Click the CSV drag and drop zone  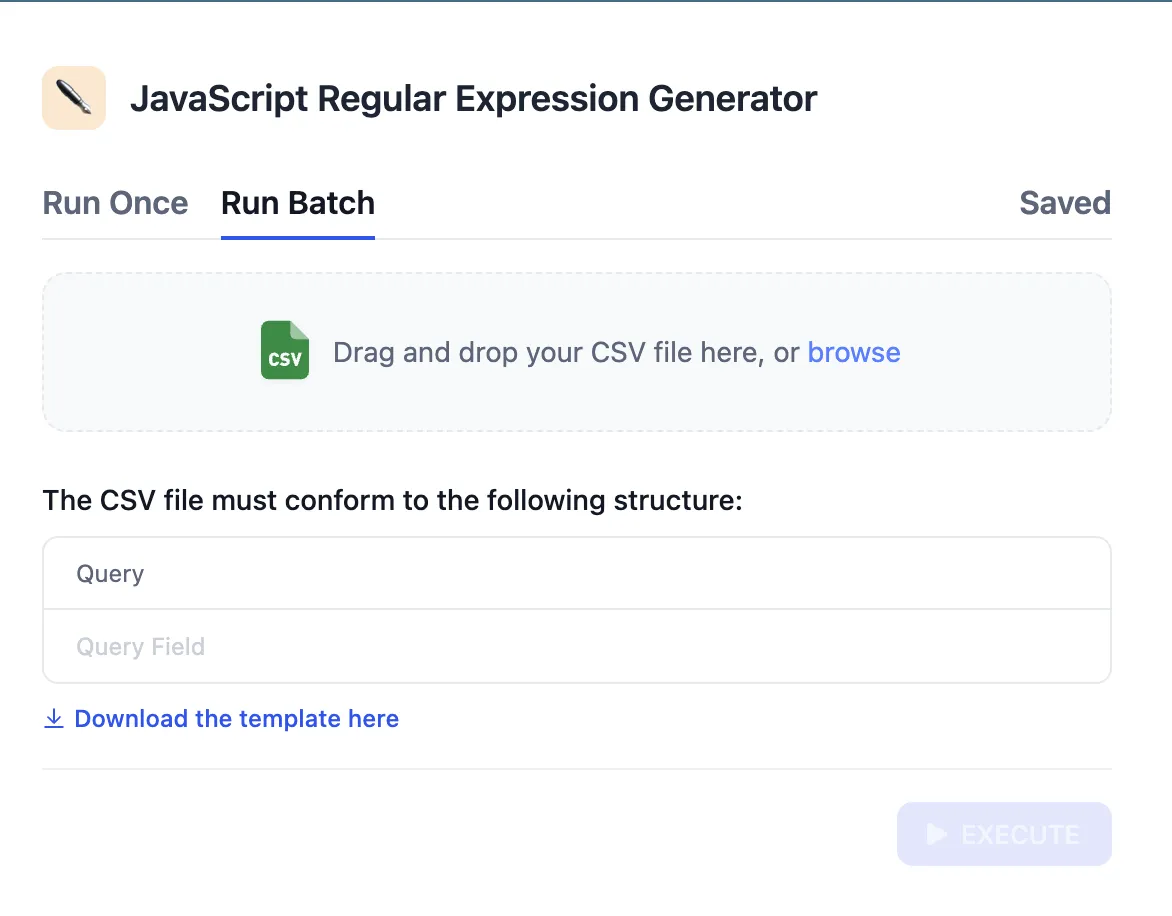point(576,400)
